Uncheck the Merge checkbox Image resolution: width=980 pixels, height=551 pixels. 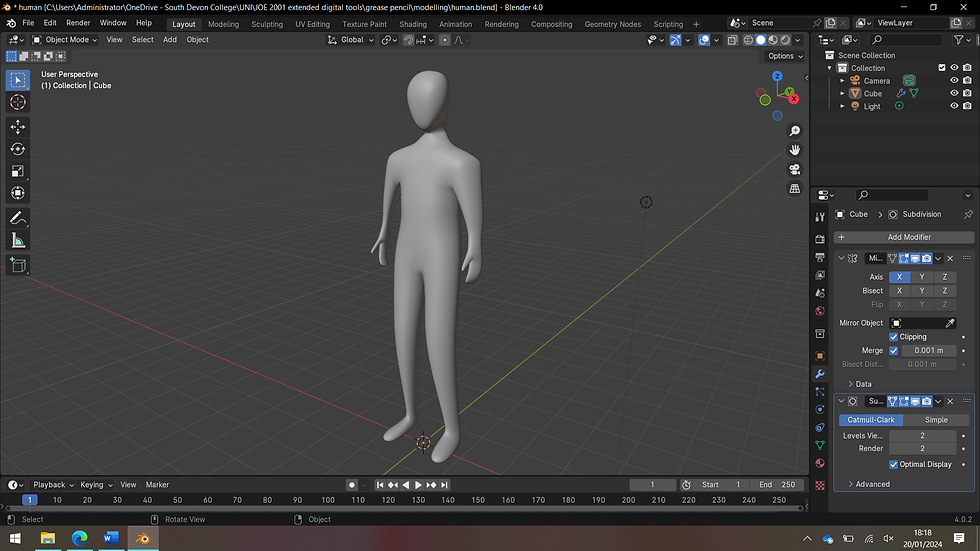pos(894,350)
